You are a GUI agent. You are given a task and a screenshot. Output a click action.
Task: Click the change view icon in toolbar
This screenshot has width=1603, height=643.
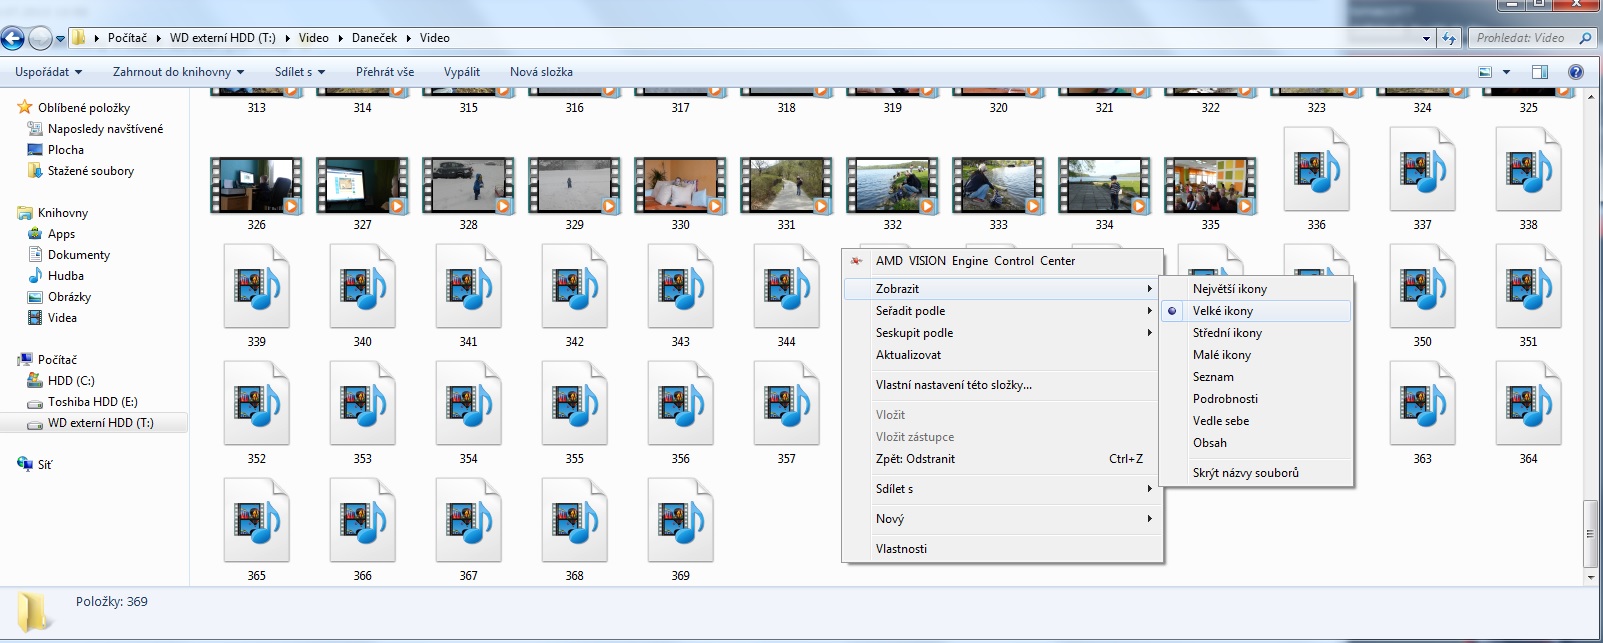(1485, 72)
